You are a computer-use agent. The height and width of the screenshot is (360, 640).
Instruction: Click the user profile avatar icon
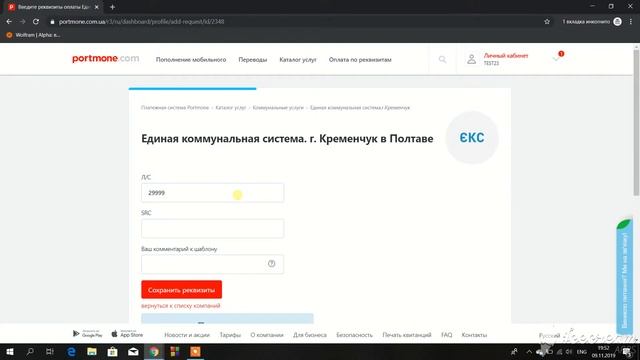tap(471, 59)
